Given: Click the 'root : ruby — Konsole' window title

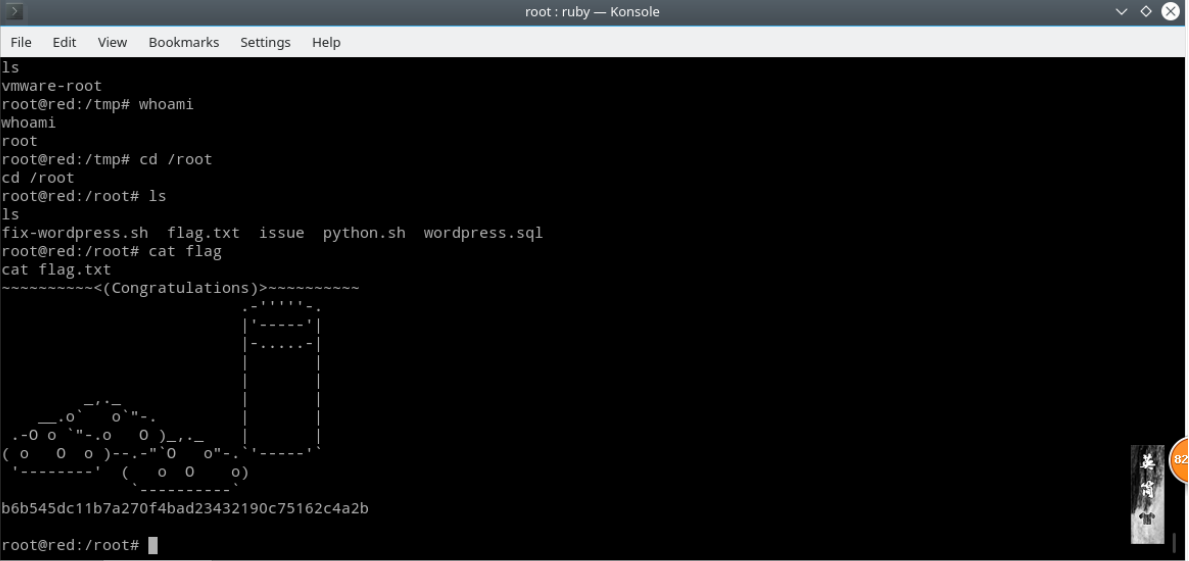Looking at the screenshot, I should click(592, 11).
